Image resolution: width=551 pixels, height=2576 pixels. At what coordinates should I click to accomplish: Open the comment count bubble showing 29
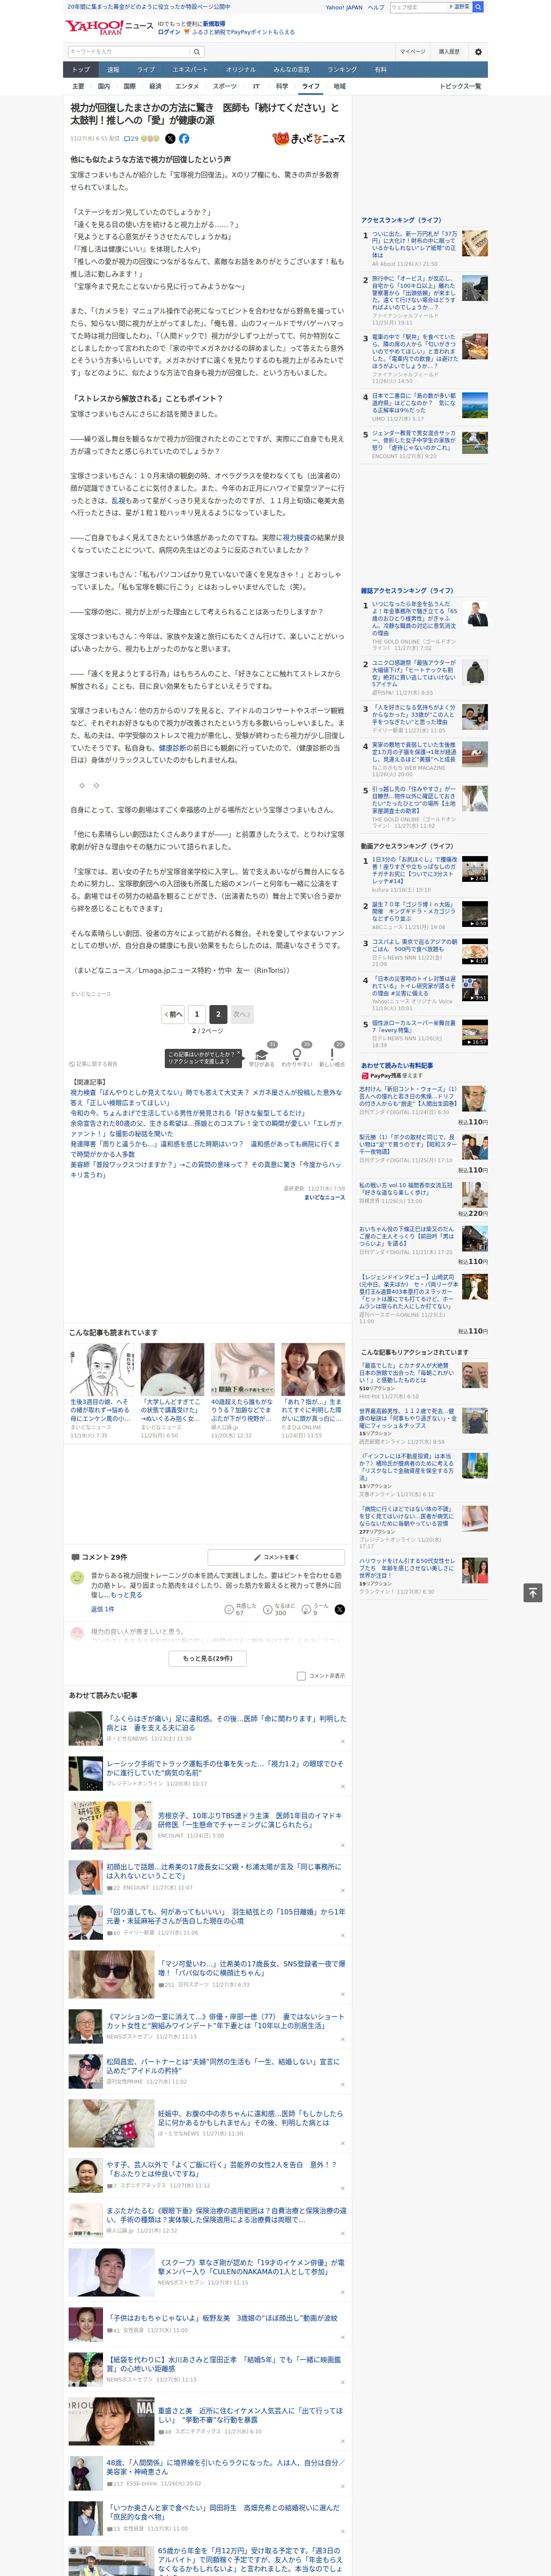tap(131, 139)
